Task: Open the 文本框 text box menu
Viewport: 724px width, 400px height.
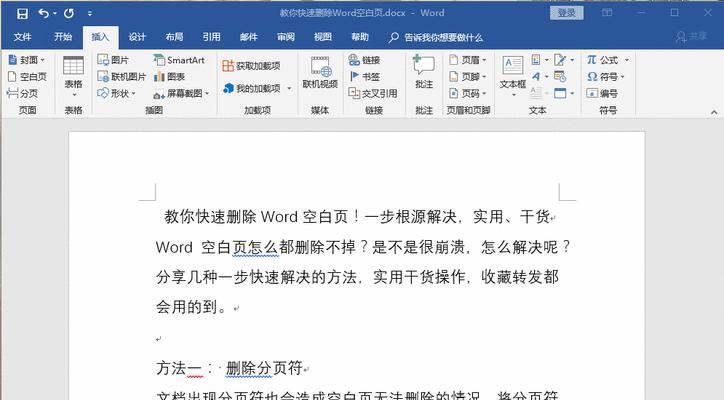Action: pyautogui.click(x=513, y=76)
